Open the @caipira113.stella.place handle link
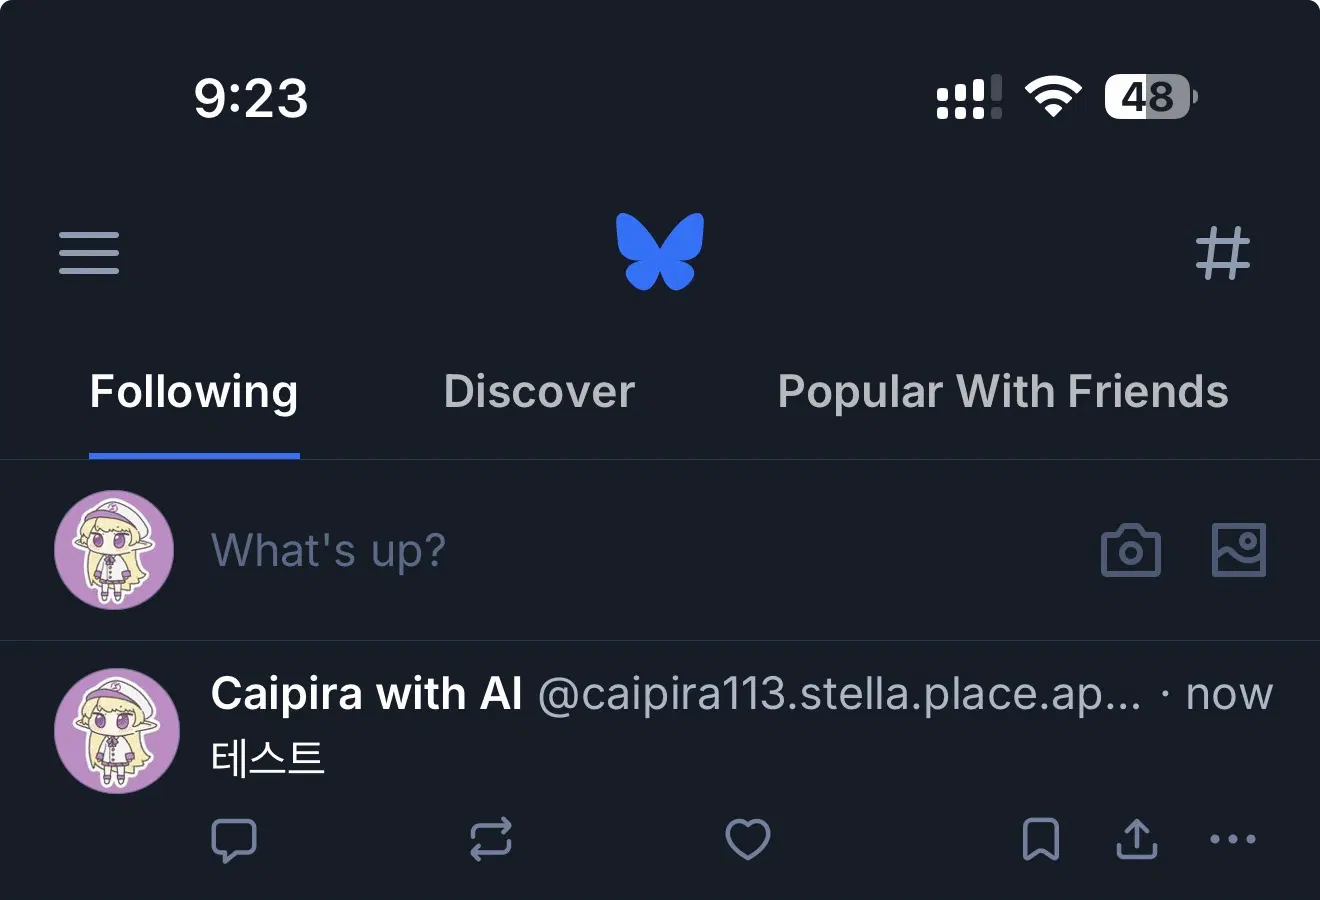The height and width of the screenshot is (900, 1320). [838, 694]
